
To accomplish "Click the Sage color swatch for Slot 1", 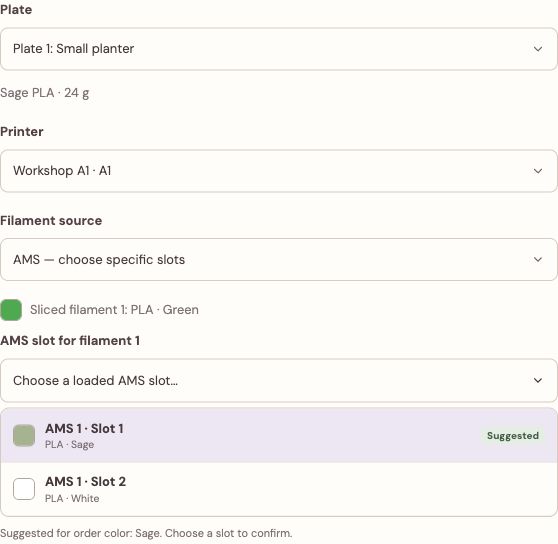I will pos(24,435).
